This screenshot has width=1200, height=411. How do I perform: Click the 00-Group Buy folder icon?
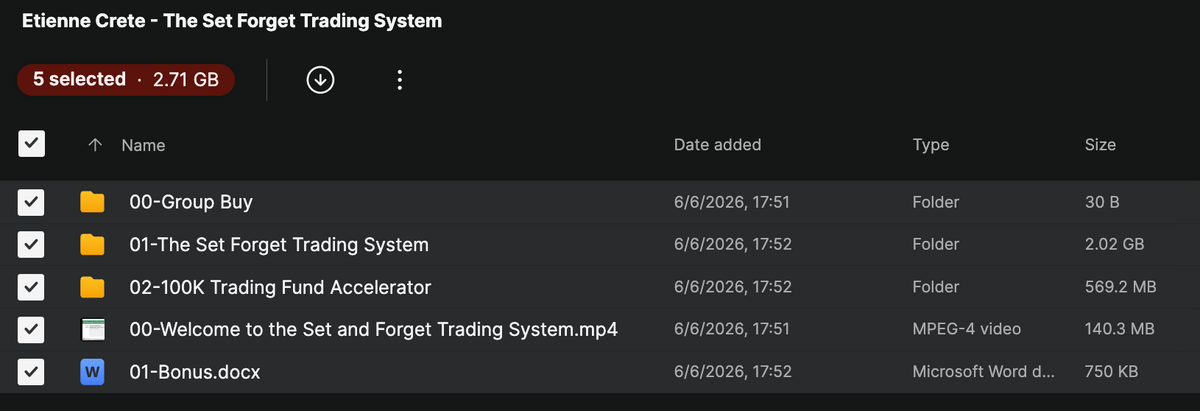pyautogui.click(x=92, y=202)
